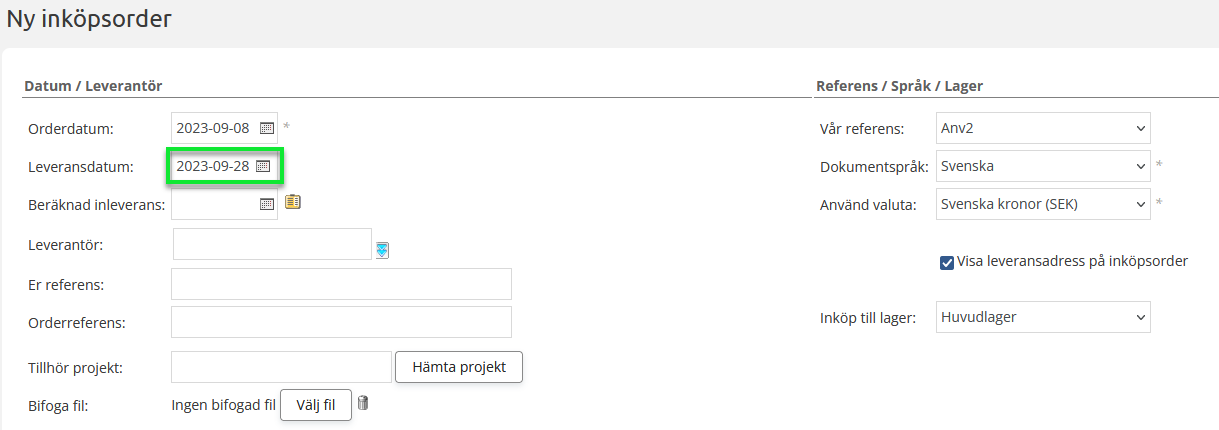
Task: Open the Använd valuta currency dropdown
Action: pos(1044,204)
